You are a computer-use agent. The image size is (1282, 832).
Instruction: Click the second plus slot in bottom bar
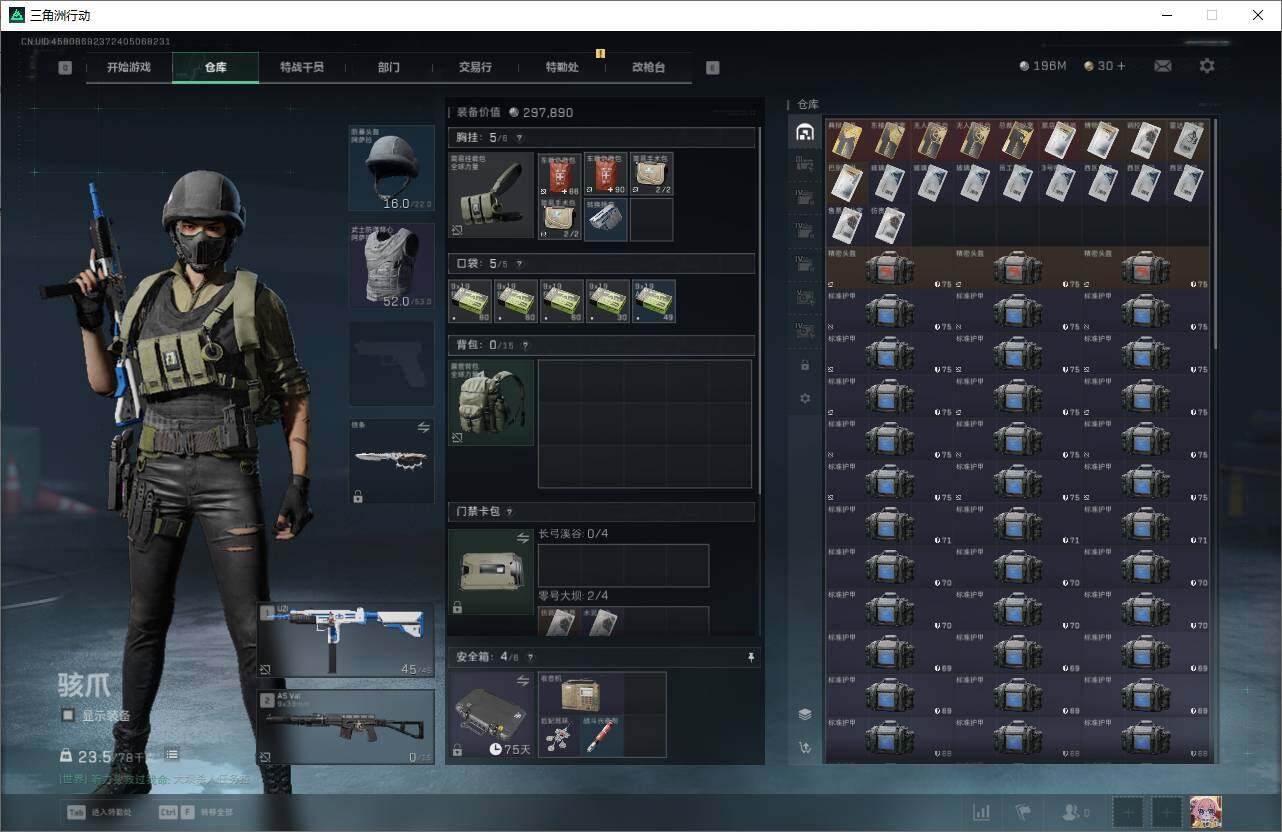tap(1166, 812)
